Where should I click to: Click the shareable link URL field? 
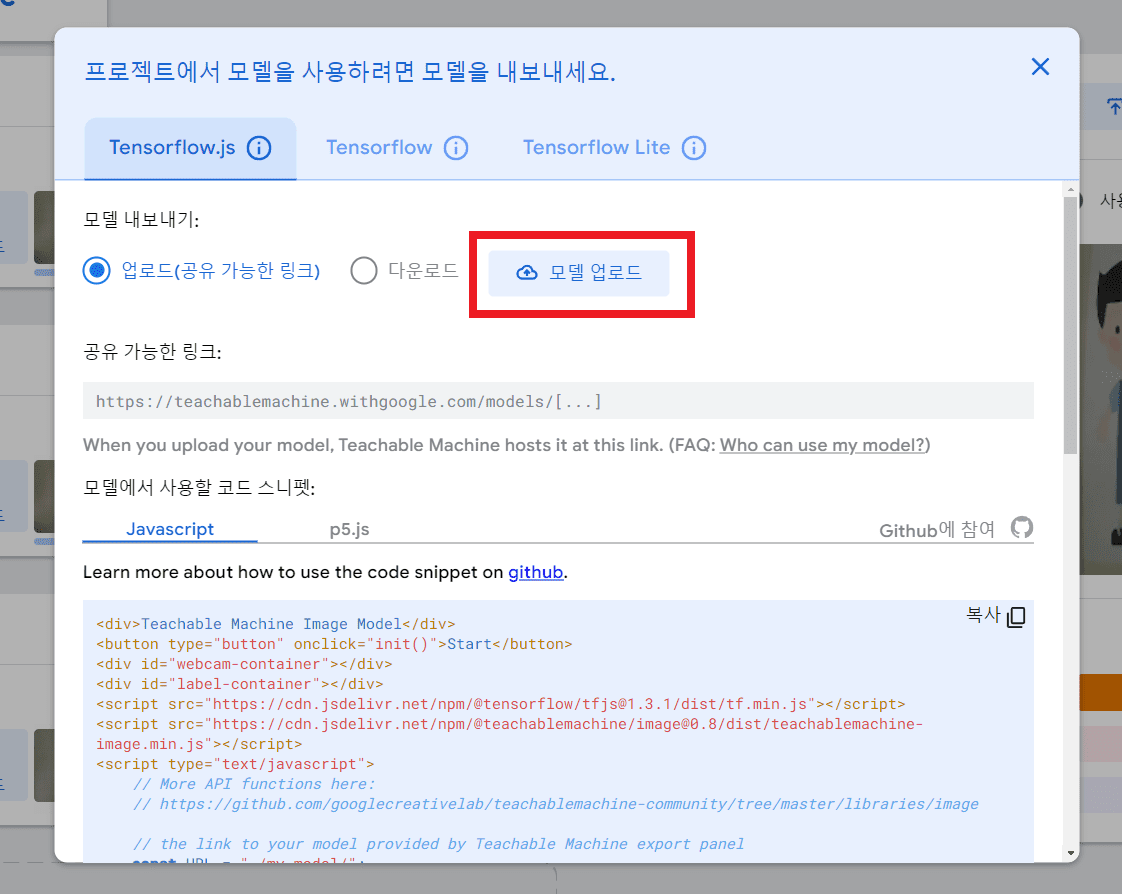pos(558,401)
